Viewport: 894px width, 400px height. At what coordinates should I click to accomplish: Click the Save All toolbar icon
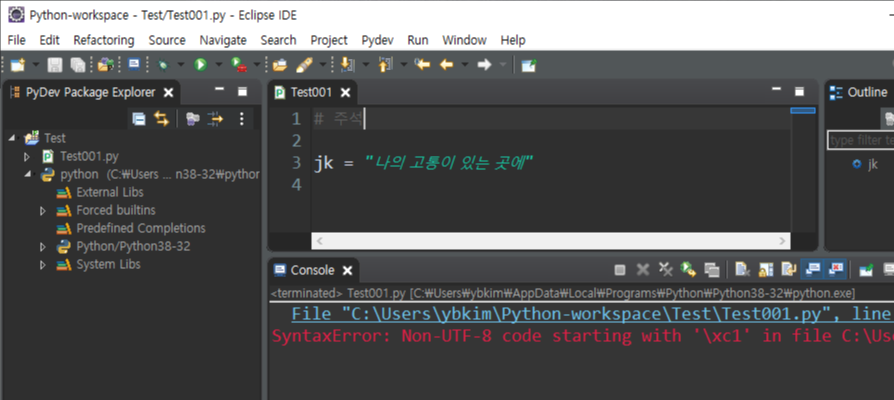78,65
